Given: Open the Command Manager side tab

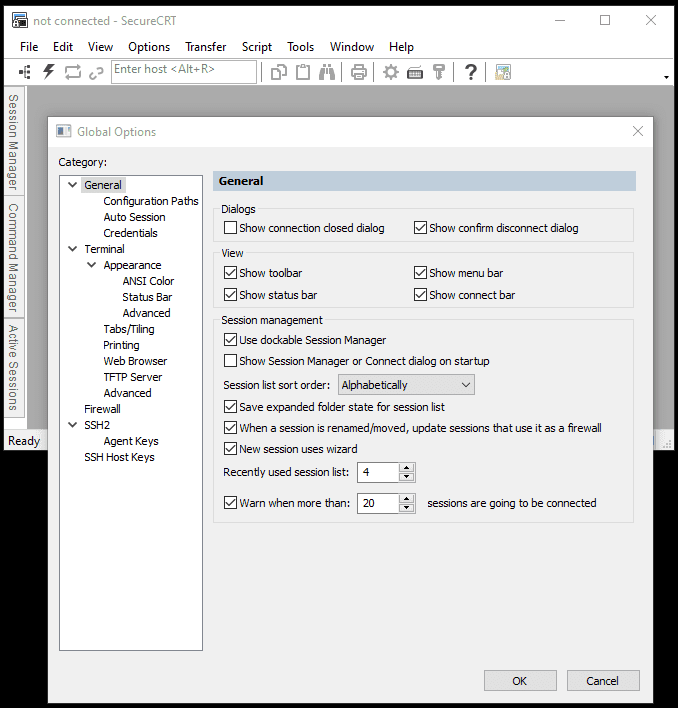Looking at the screenshot, I should tap(14, 257).
